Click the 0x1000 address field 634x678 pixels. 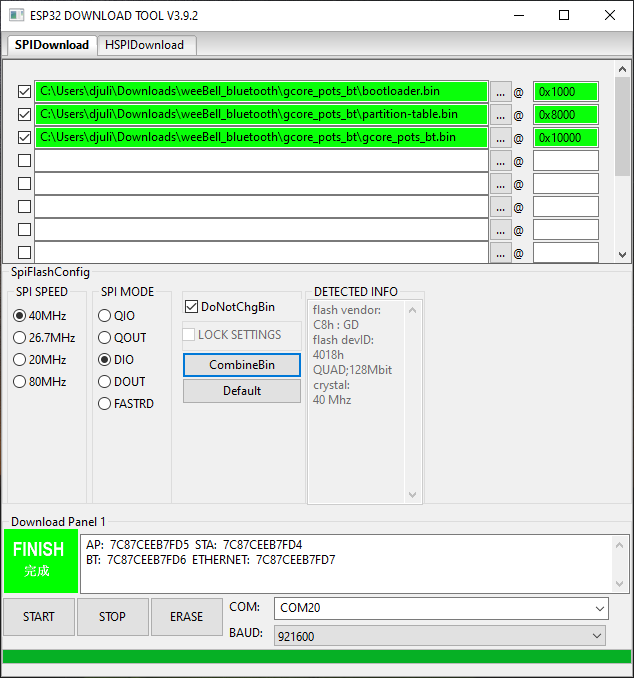pyautogui.click(x=566, y=92)
